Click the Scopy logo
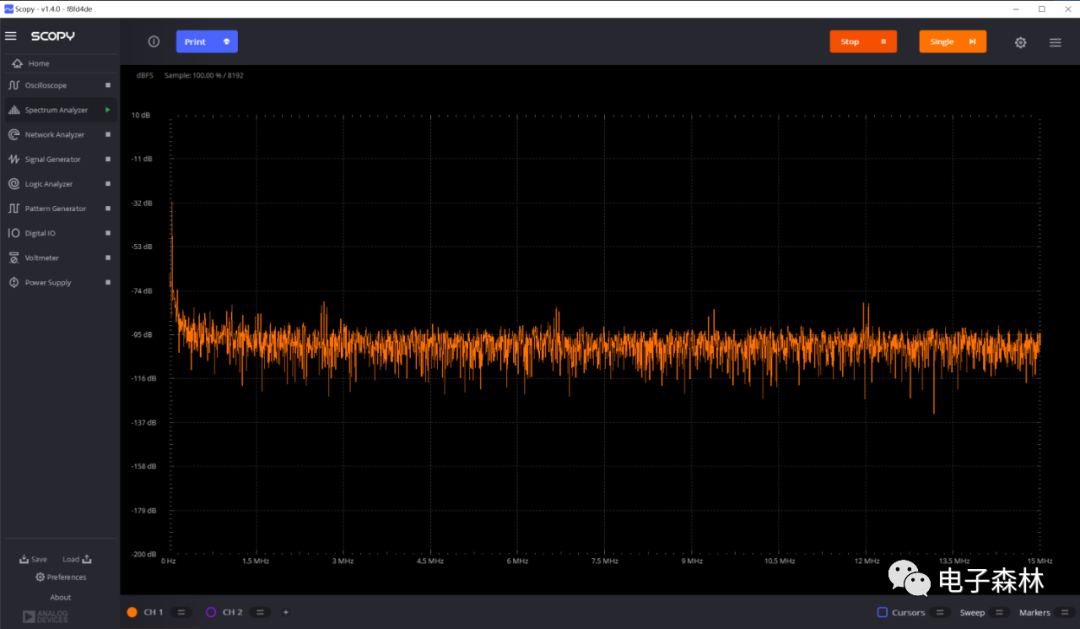1080x629 pixels. [52, 36]
